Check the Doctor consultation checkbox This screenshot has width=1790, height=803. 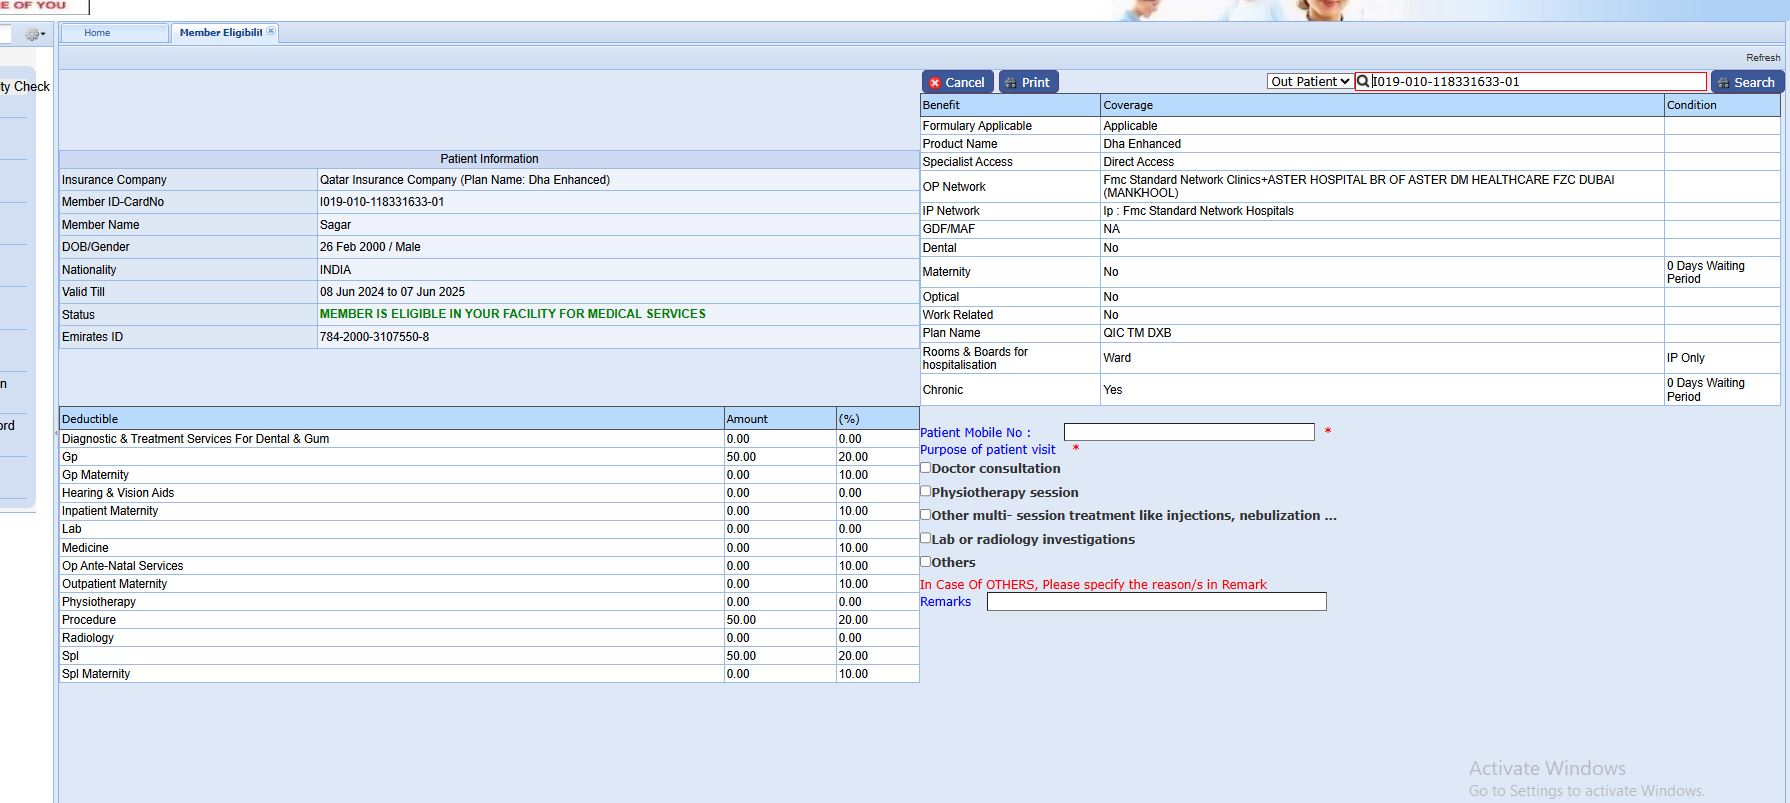pos(926,468)
